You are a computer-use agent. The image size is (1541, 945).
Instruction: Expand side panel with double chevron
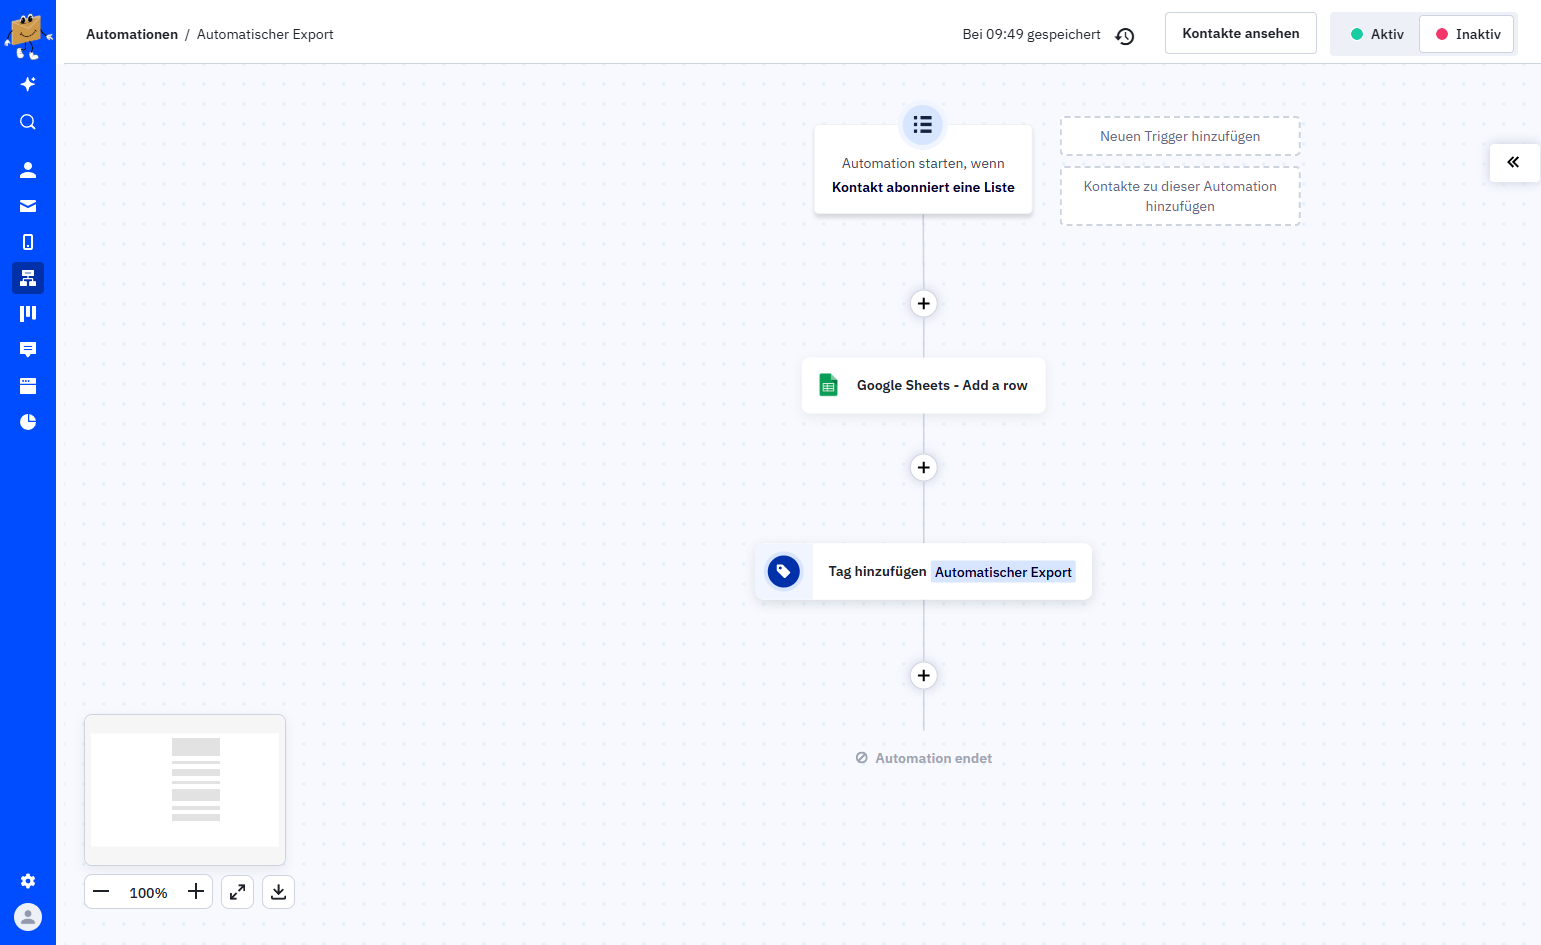coord(1514,162)
